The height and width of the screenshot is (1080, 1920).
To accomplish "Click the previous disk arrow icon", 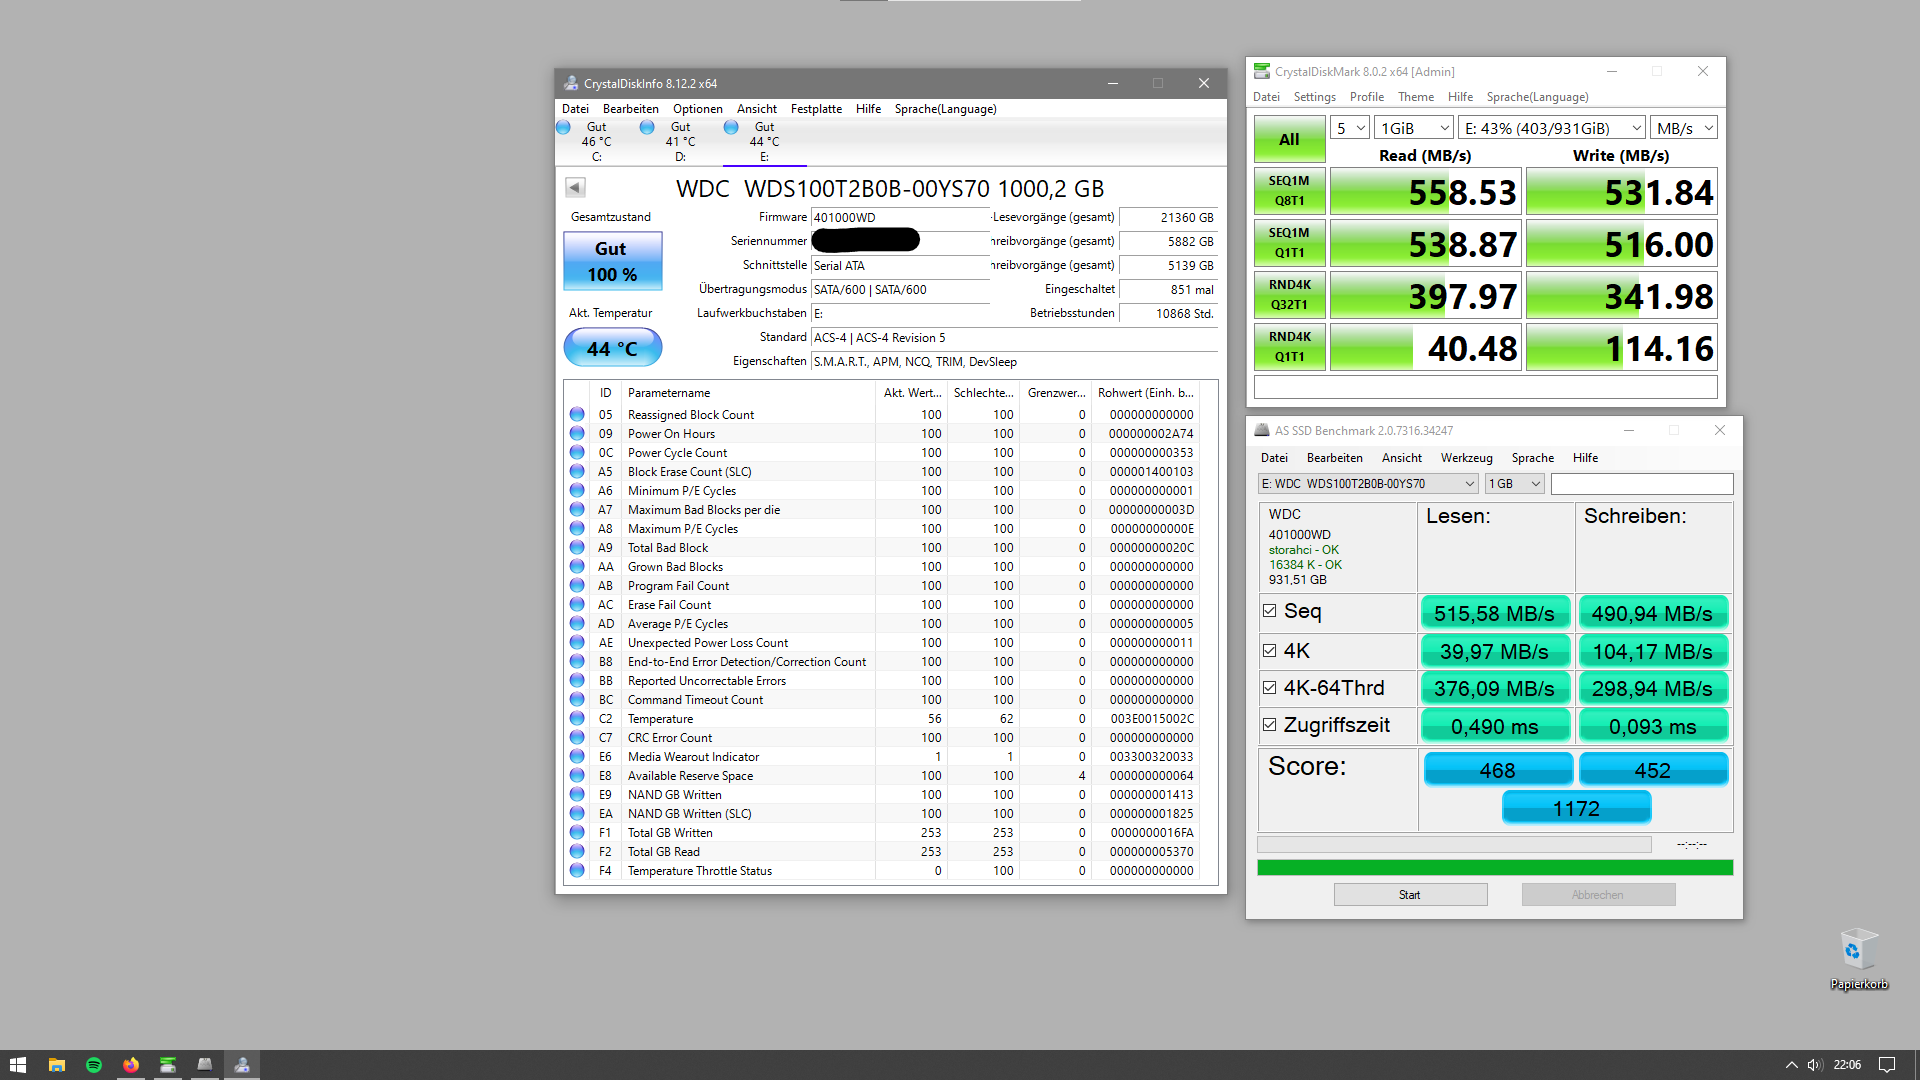I will (575, 187).
